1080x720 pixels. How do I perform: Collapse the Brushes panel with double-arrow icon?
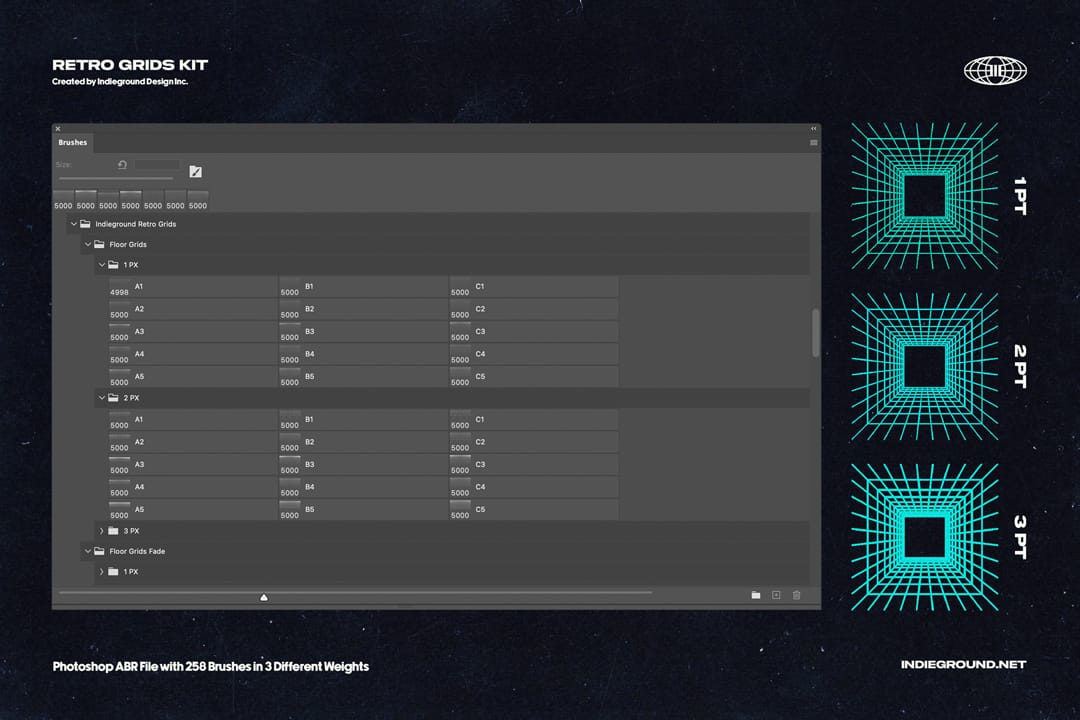coord(813,129)
